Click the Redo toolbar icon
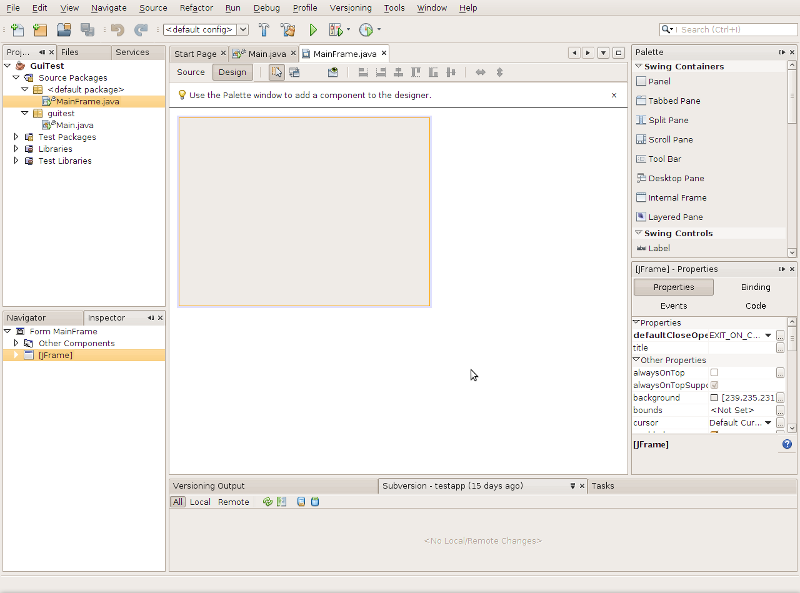 pyautogui.click(x=141, y=30)
